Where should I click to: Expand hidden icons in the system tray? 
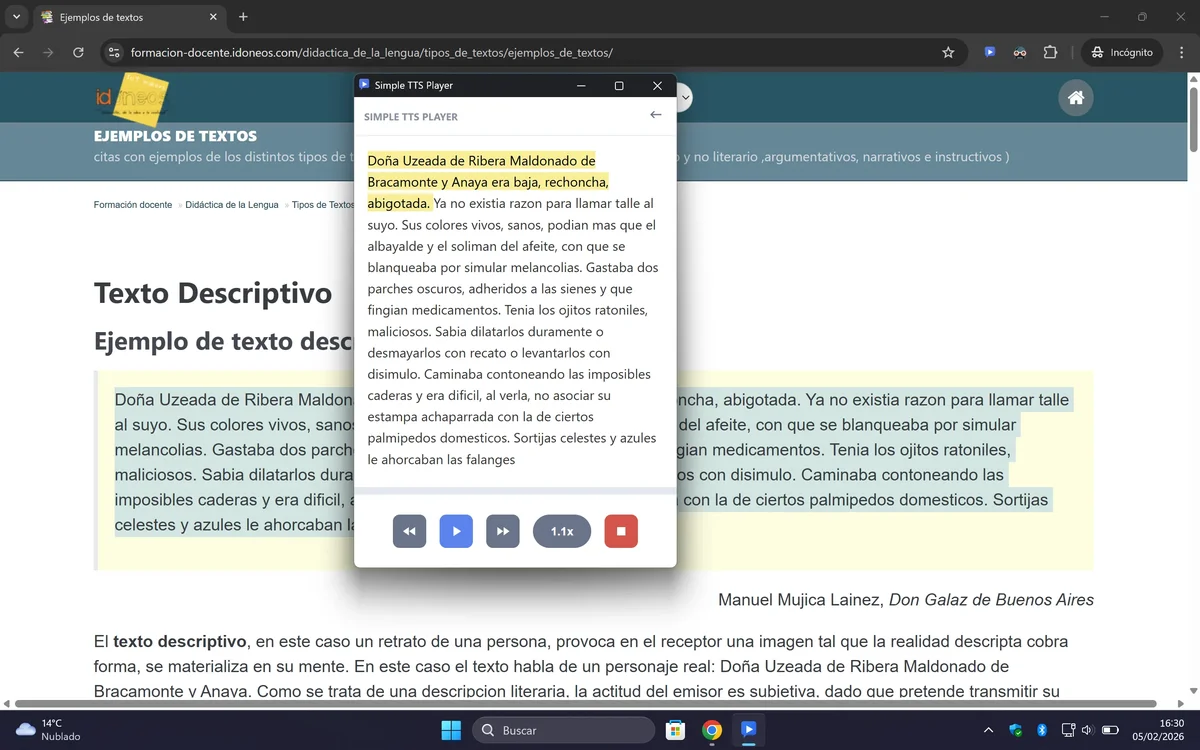[988, 730]
